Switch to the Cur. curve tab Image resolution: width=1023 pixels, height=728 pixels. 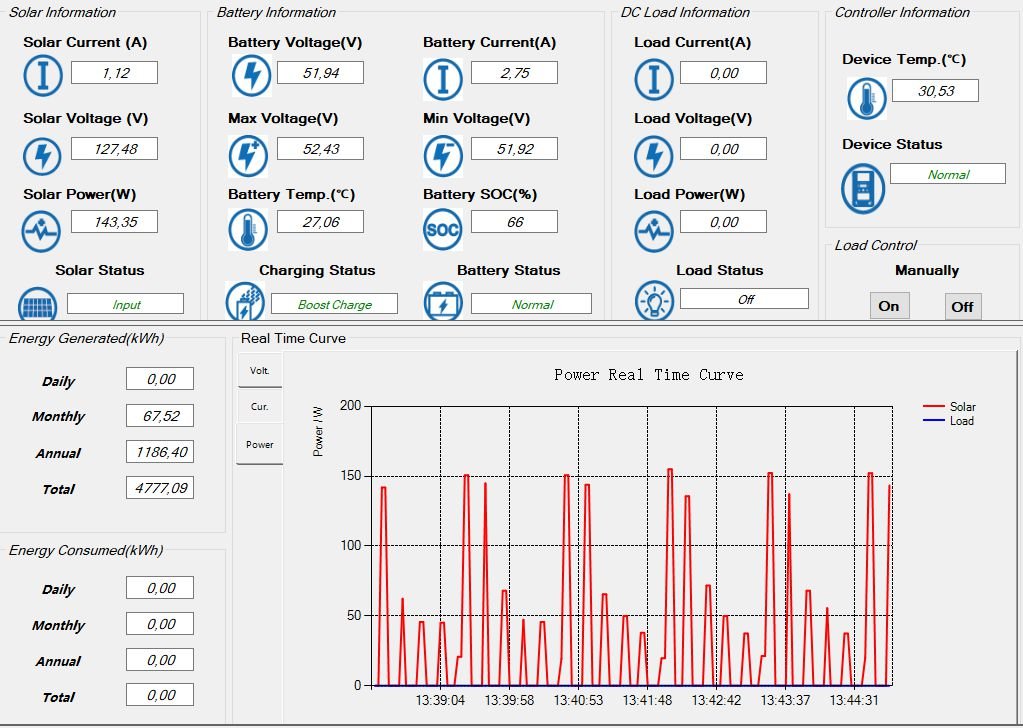point(260,406)
